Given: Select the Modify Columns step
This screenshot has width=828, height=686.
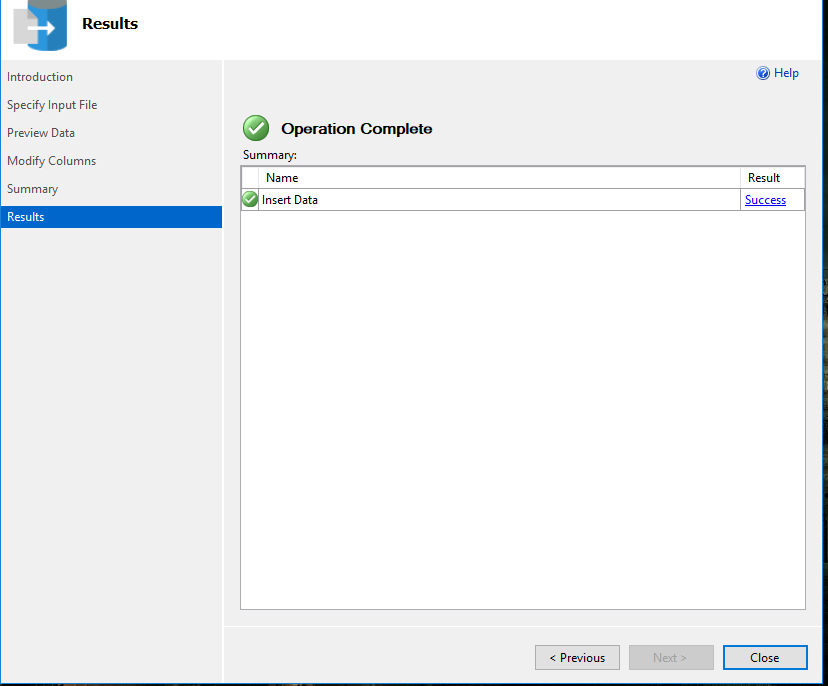Looking at the screenshot, I should tap(52, 161).
